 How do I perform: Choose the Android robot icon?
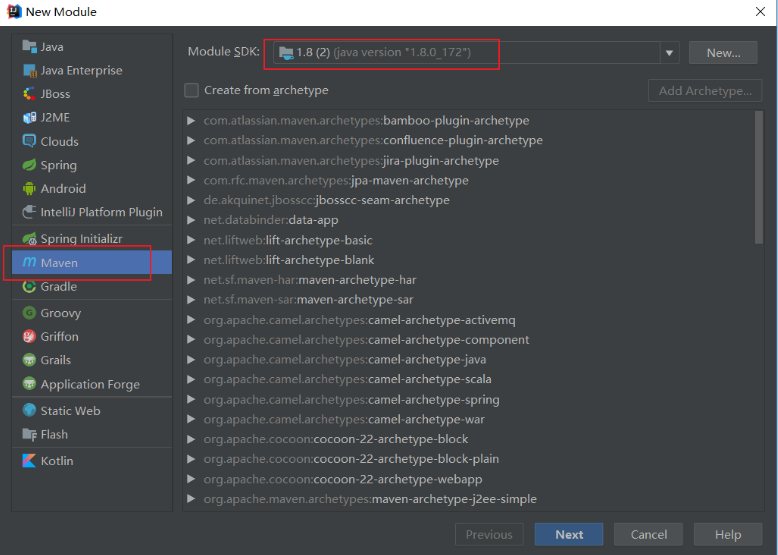(29, 188)
